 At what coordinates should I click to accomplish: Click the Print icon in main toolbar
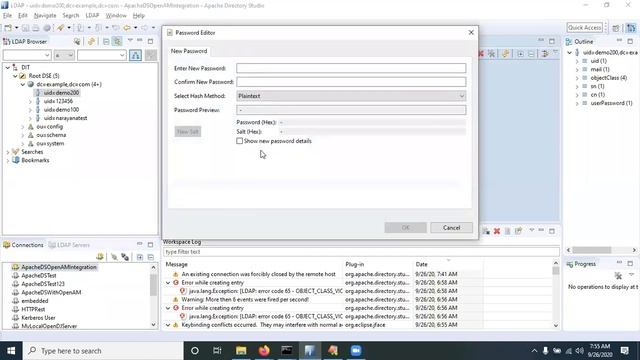point(36,28)
